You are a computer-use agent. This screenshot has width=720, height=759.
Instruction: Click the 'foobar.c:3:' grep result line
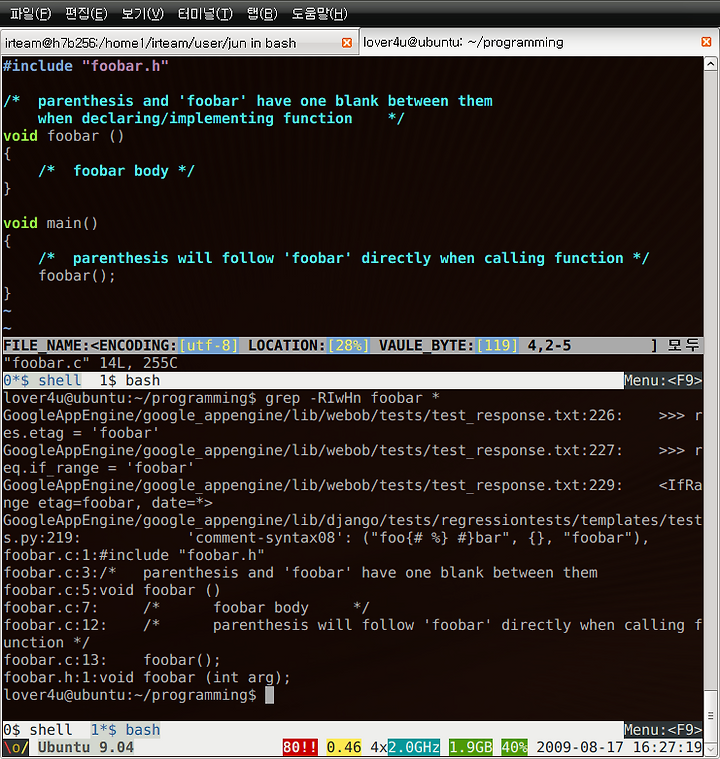[x=301, y=573]
